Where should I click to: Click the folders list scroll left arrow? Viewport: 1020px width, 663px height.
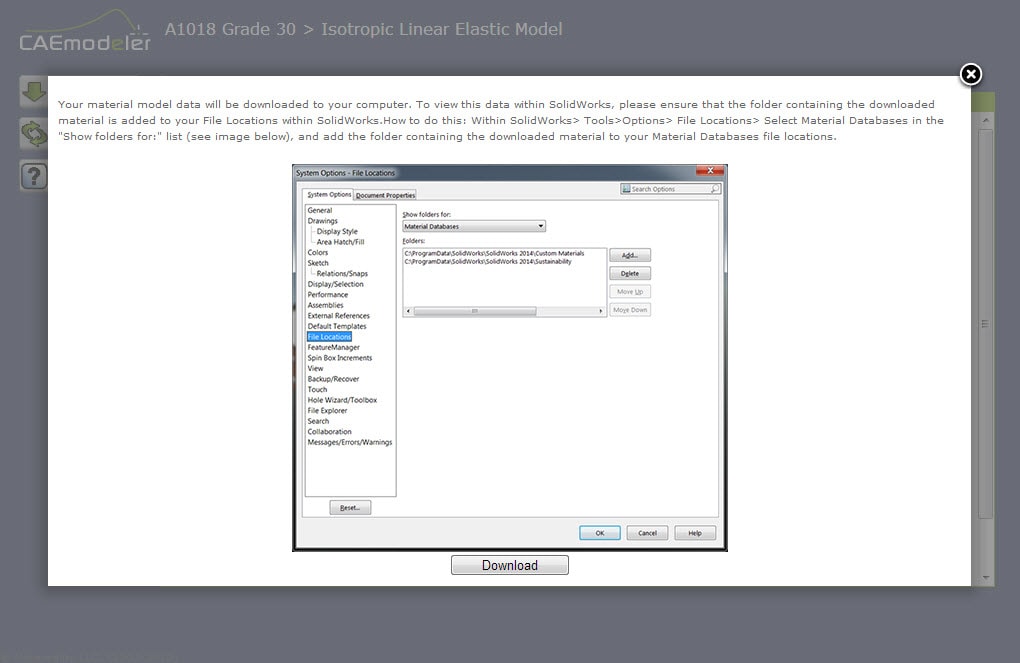pyautogui.click(x=408, y=311)
